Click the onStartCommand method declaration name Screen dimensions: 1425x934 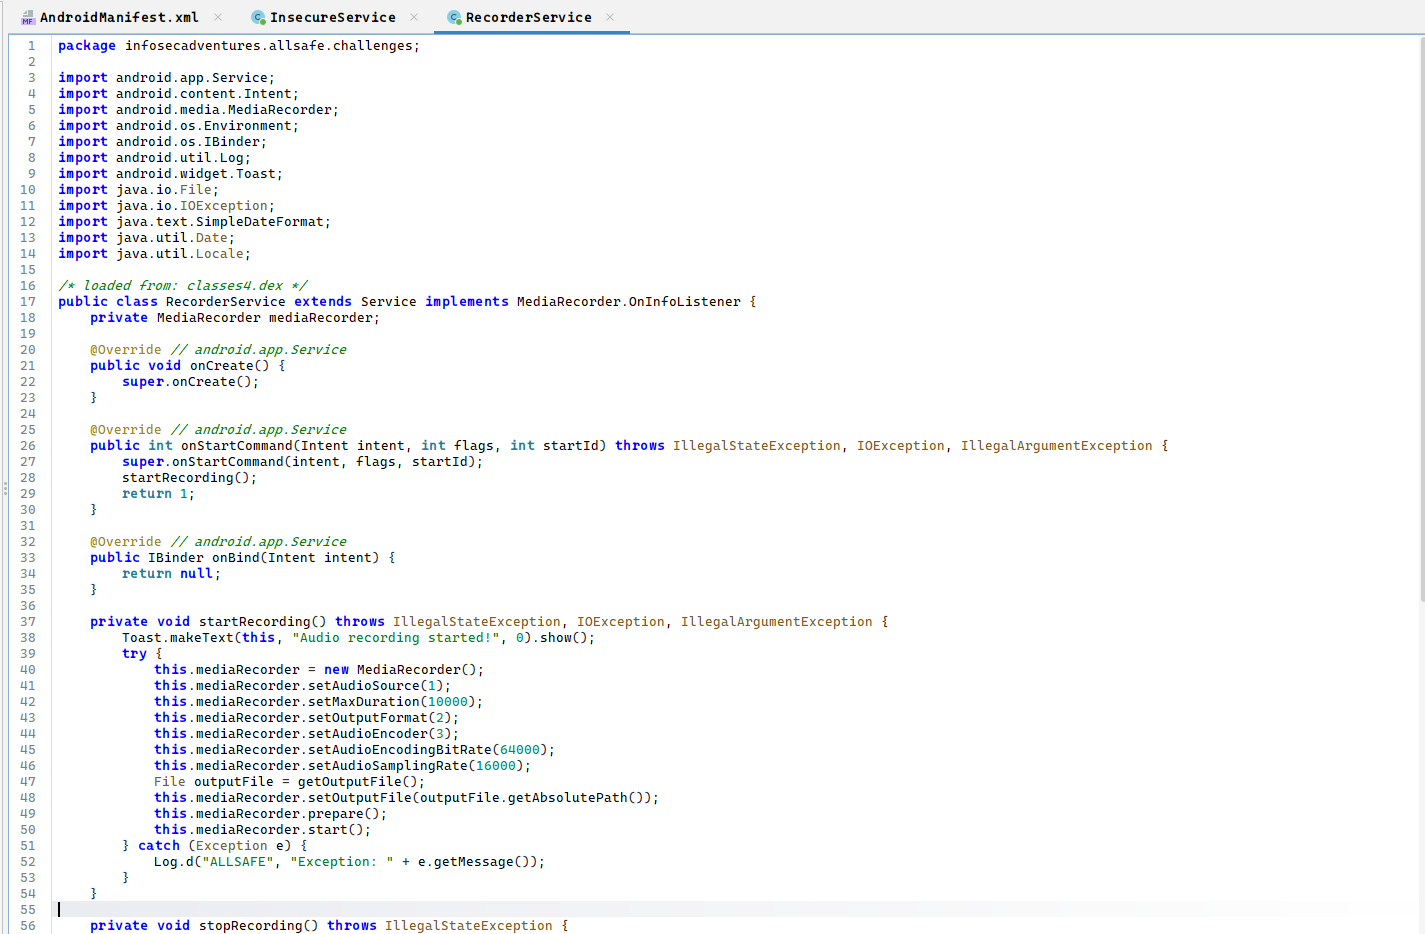236,446
